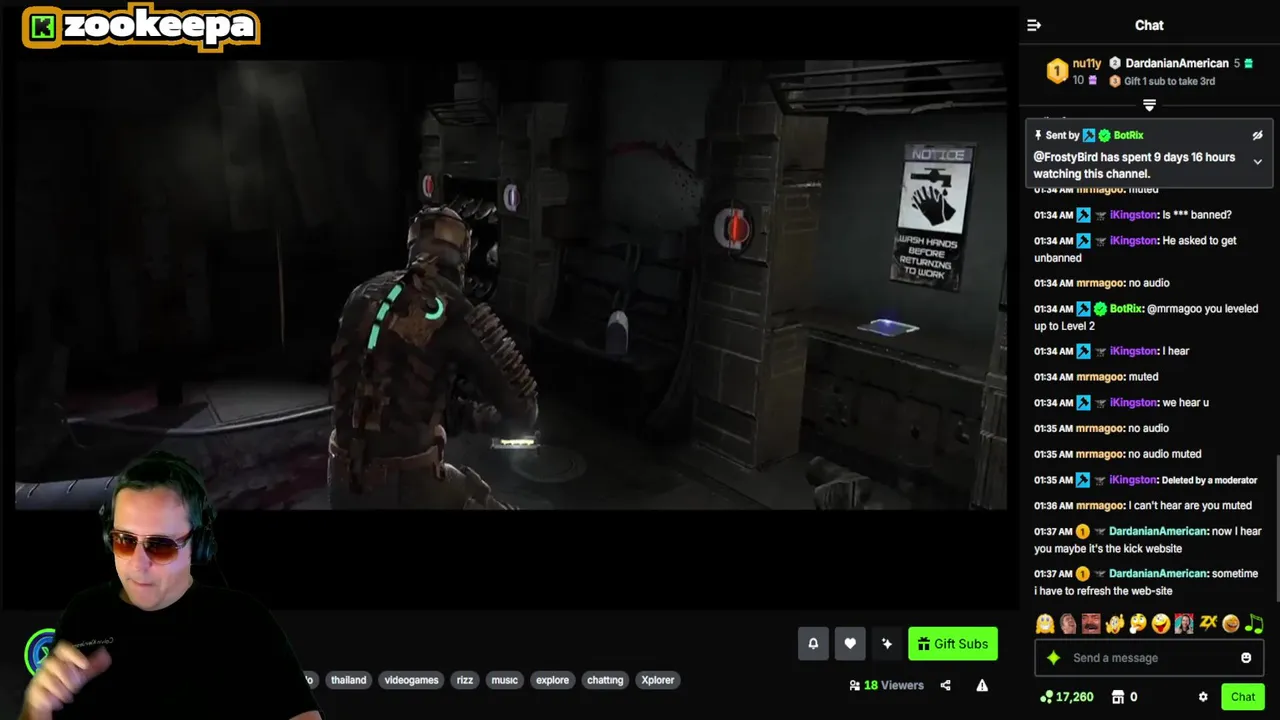The width and height of the screenshot is (1280, 720).
Task: Click DardanianAmerican on 'now I hear' message
Action: [x=1157, y=532]
